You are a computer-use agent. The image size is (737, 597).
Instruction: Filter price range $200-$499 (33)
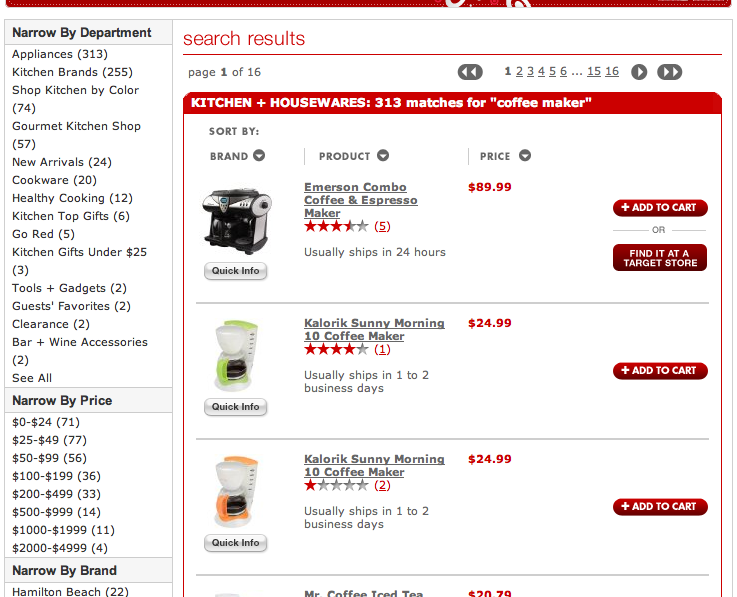(56, 494)
